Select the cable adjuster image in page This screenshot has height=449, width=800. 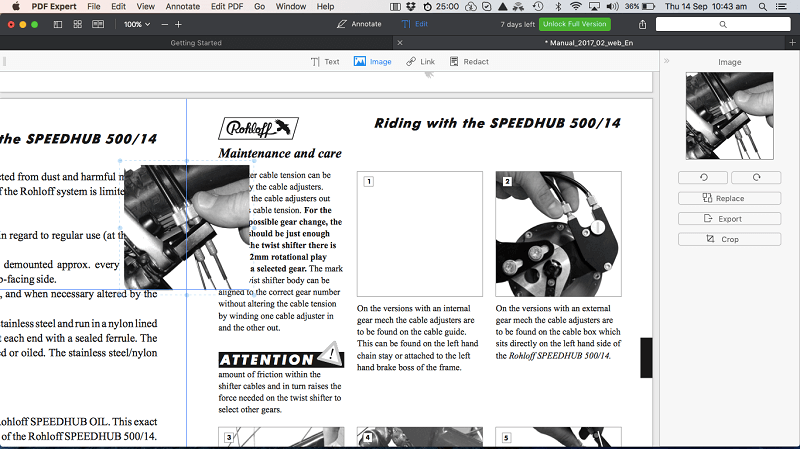tap(187, 228)
